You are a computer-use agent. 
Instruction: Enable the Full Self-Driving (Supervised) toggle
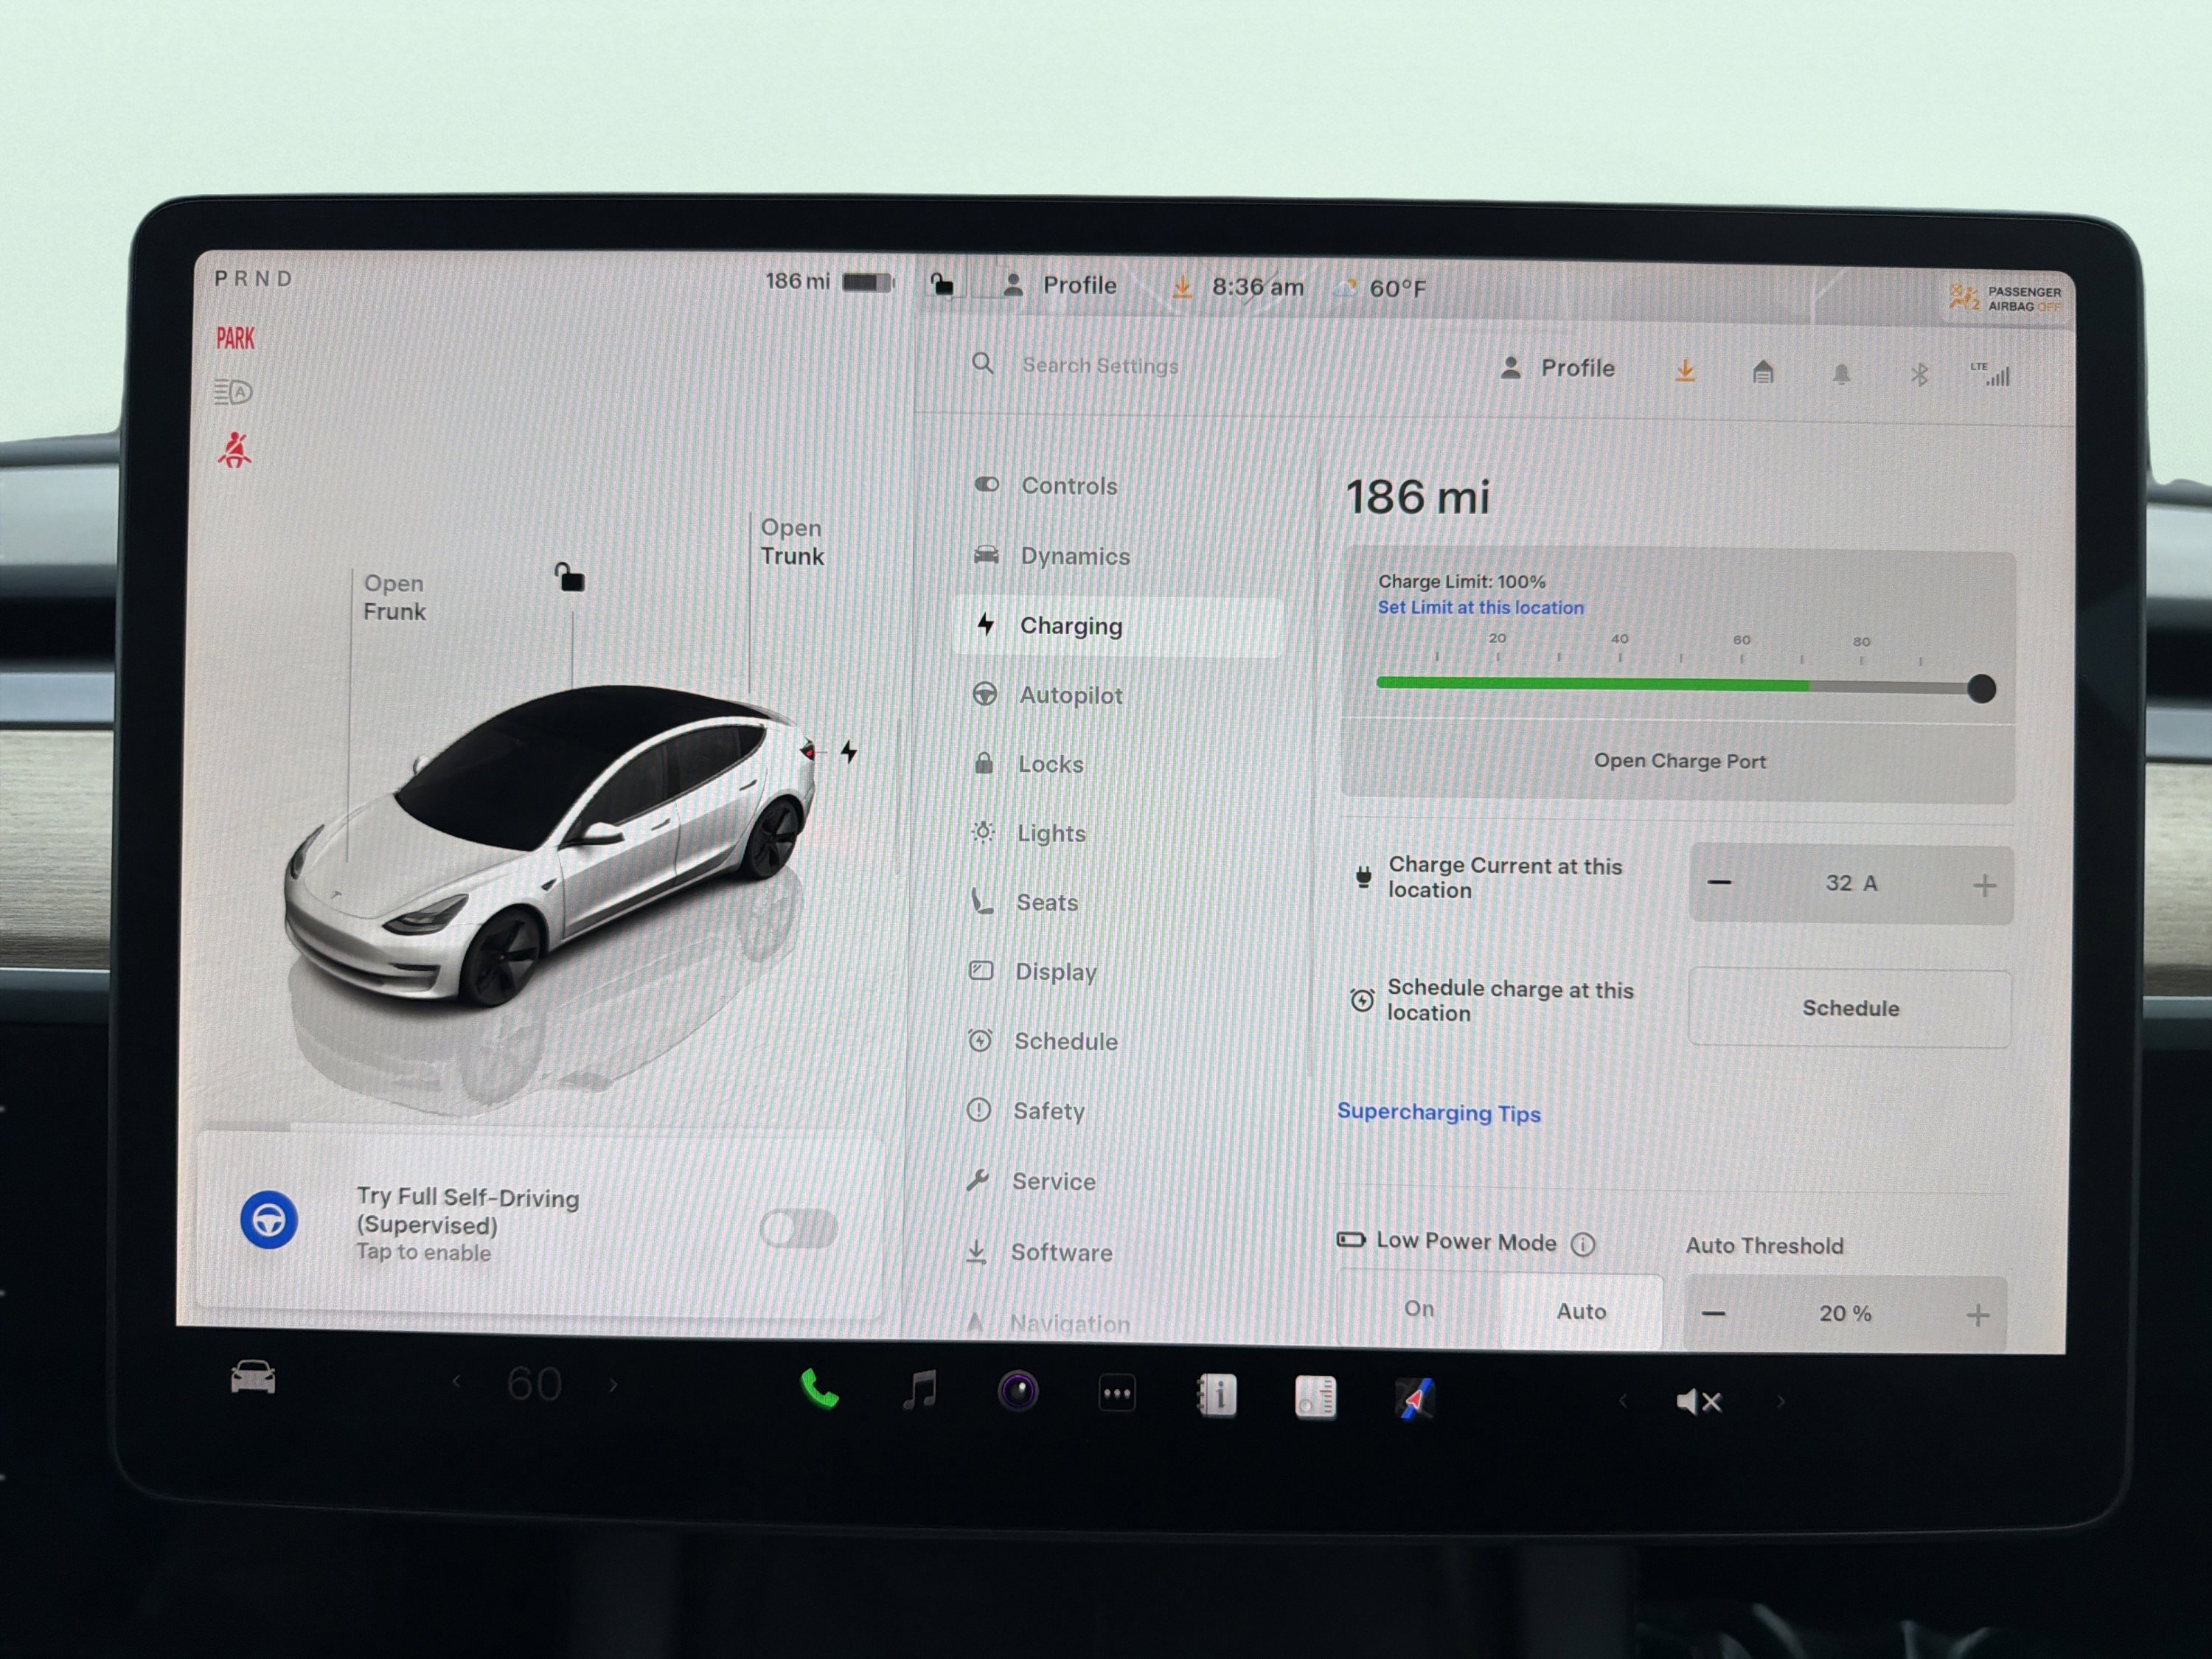coord(798,1229)
